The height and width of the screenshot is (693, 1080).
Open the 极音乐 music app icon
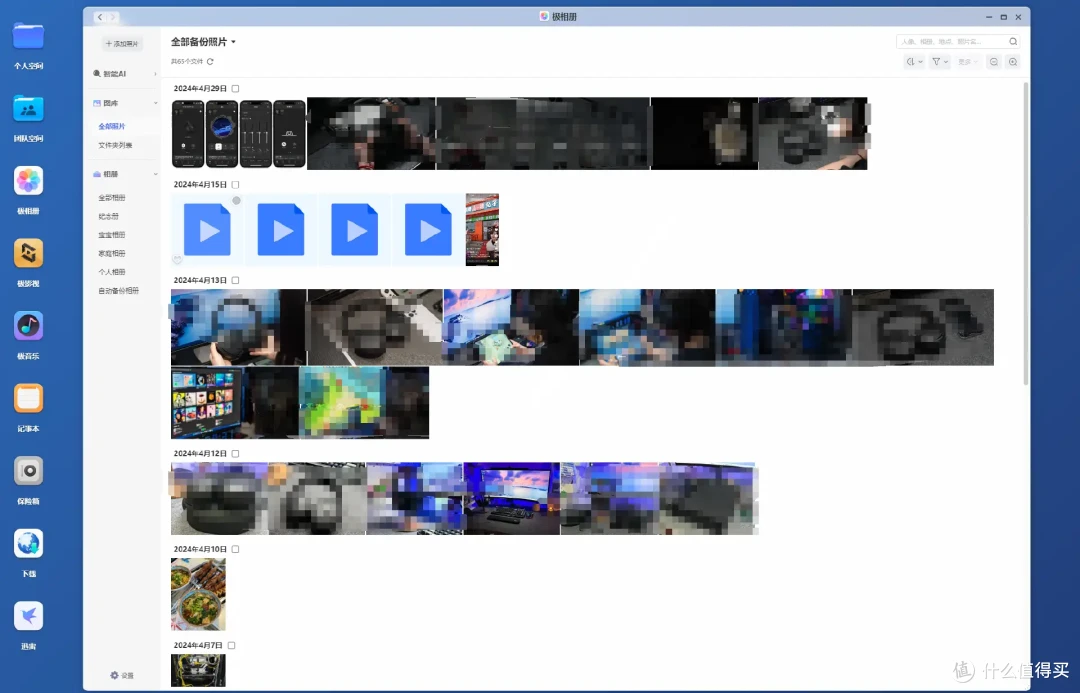(x=28, y=326)
